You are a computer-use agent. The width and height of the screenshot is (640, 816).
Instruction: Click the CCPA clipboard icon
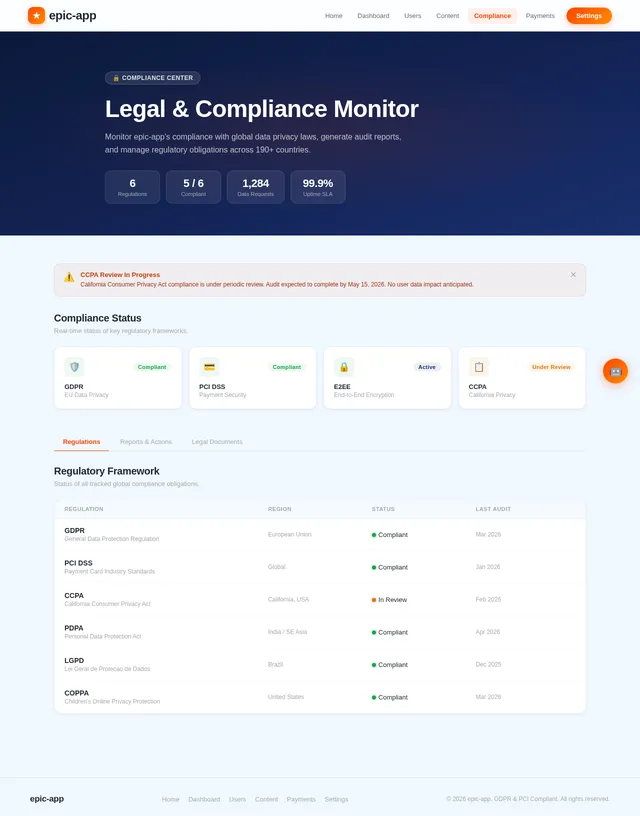point(479,367)
